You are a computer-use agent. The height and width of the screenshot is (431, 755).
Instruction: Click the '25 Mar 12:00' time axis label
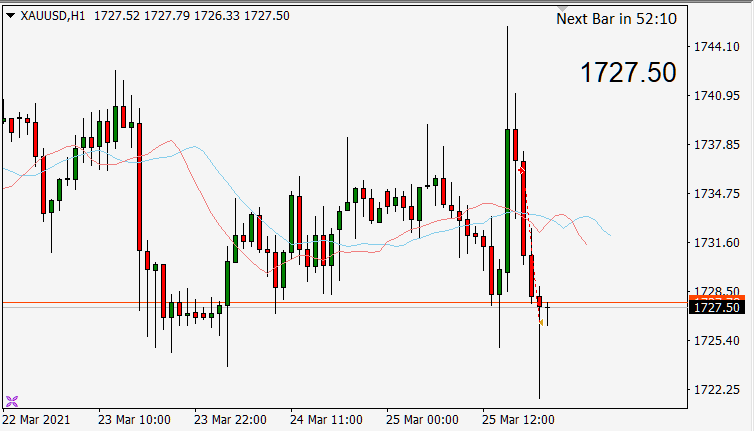[x=519, y=419]
